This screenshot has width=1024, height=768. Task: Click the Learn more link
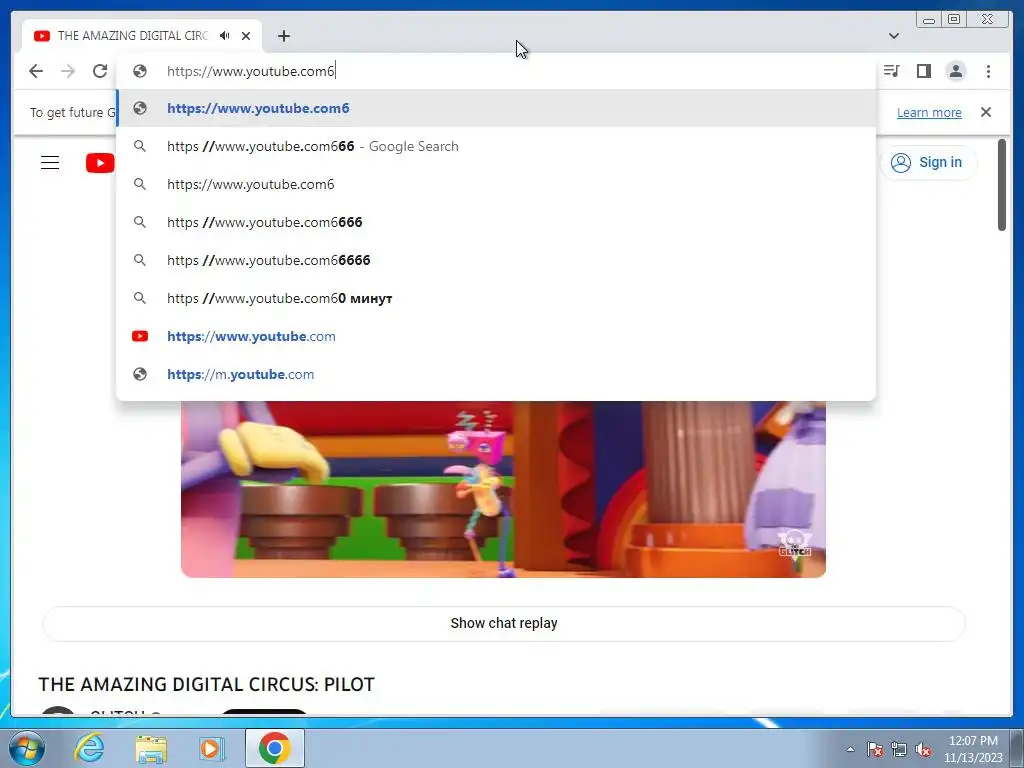929,112
